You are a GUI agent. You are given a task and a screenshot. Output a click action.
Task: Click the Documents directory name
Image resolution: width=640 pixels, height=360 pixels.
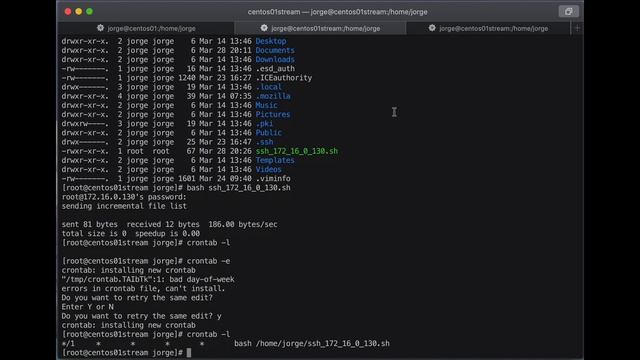pyautogui.click(x=275, y=50)
